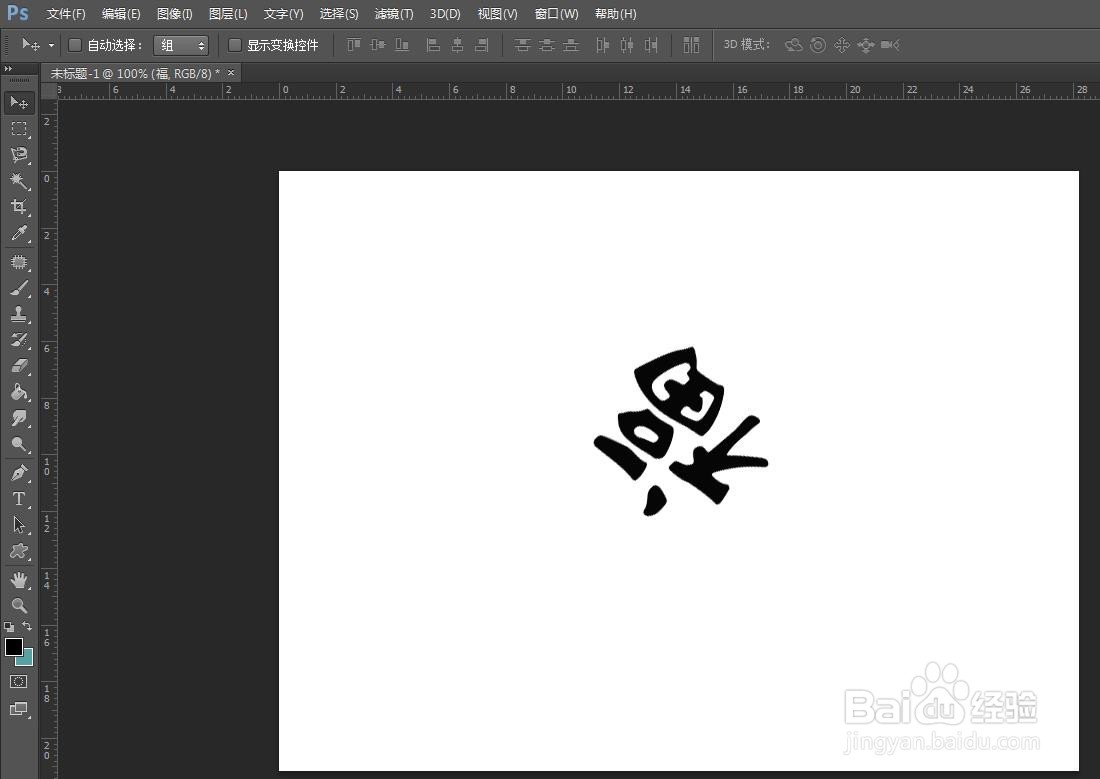Click the foreground color swatch

click(13, 647)
